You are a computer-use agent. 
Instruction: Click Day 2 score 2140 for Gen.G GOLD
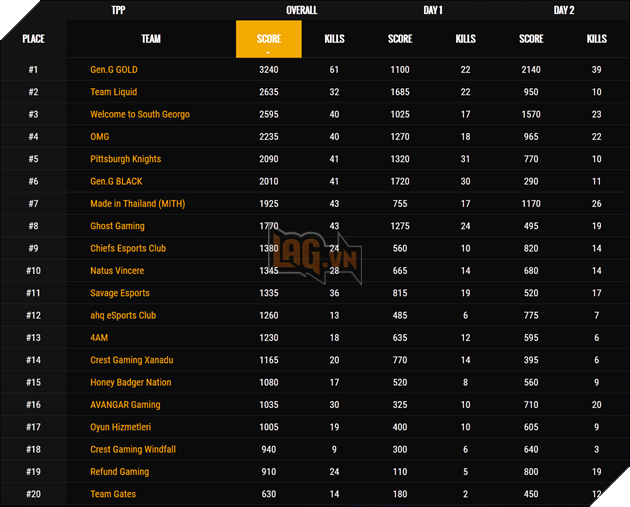coord(531,70)
